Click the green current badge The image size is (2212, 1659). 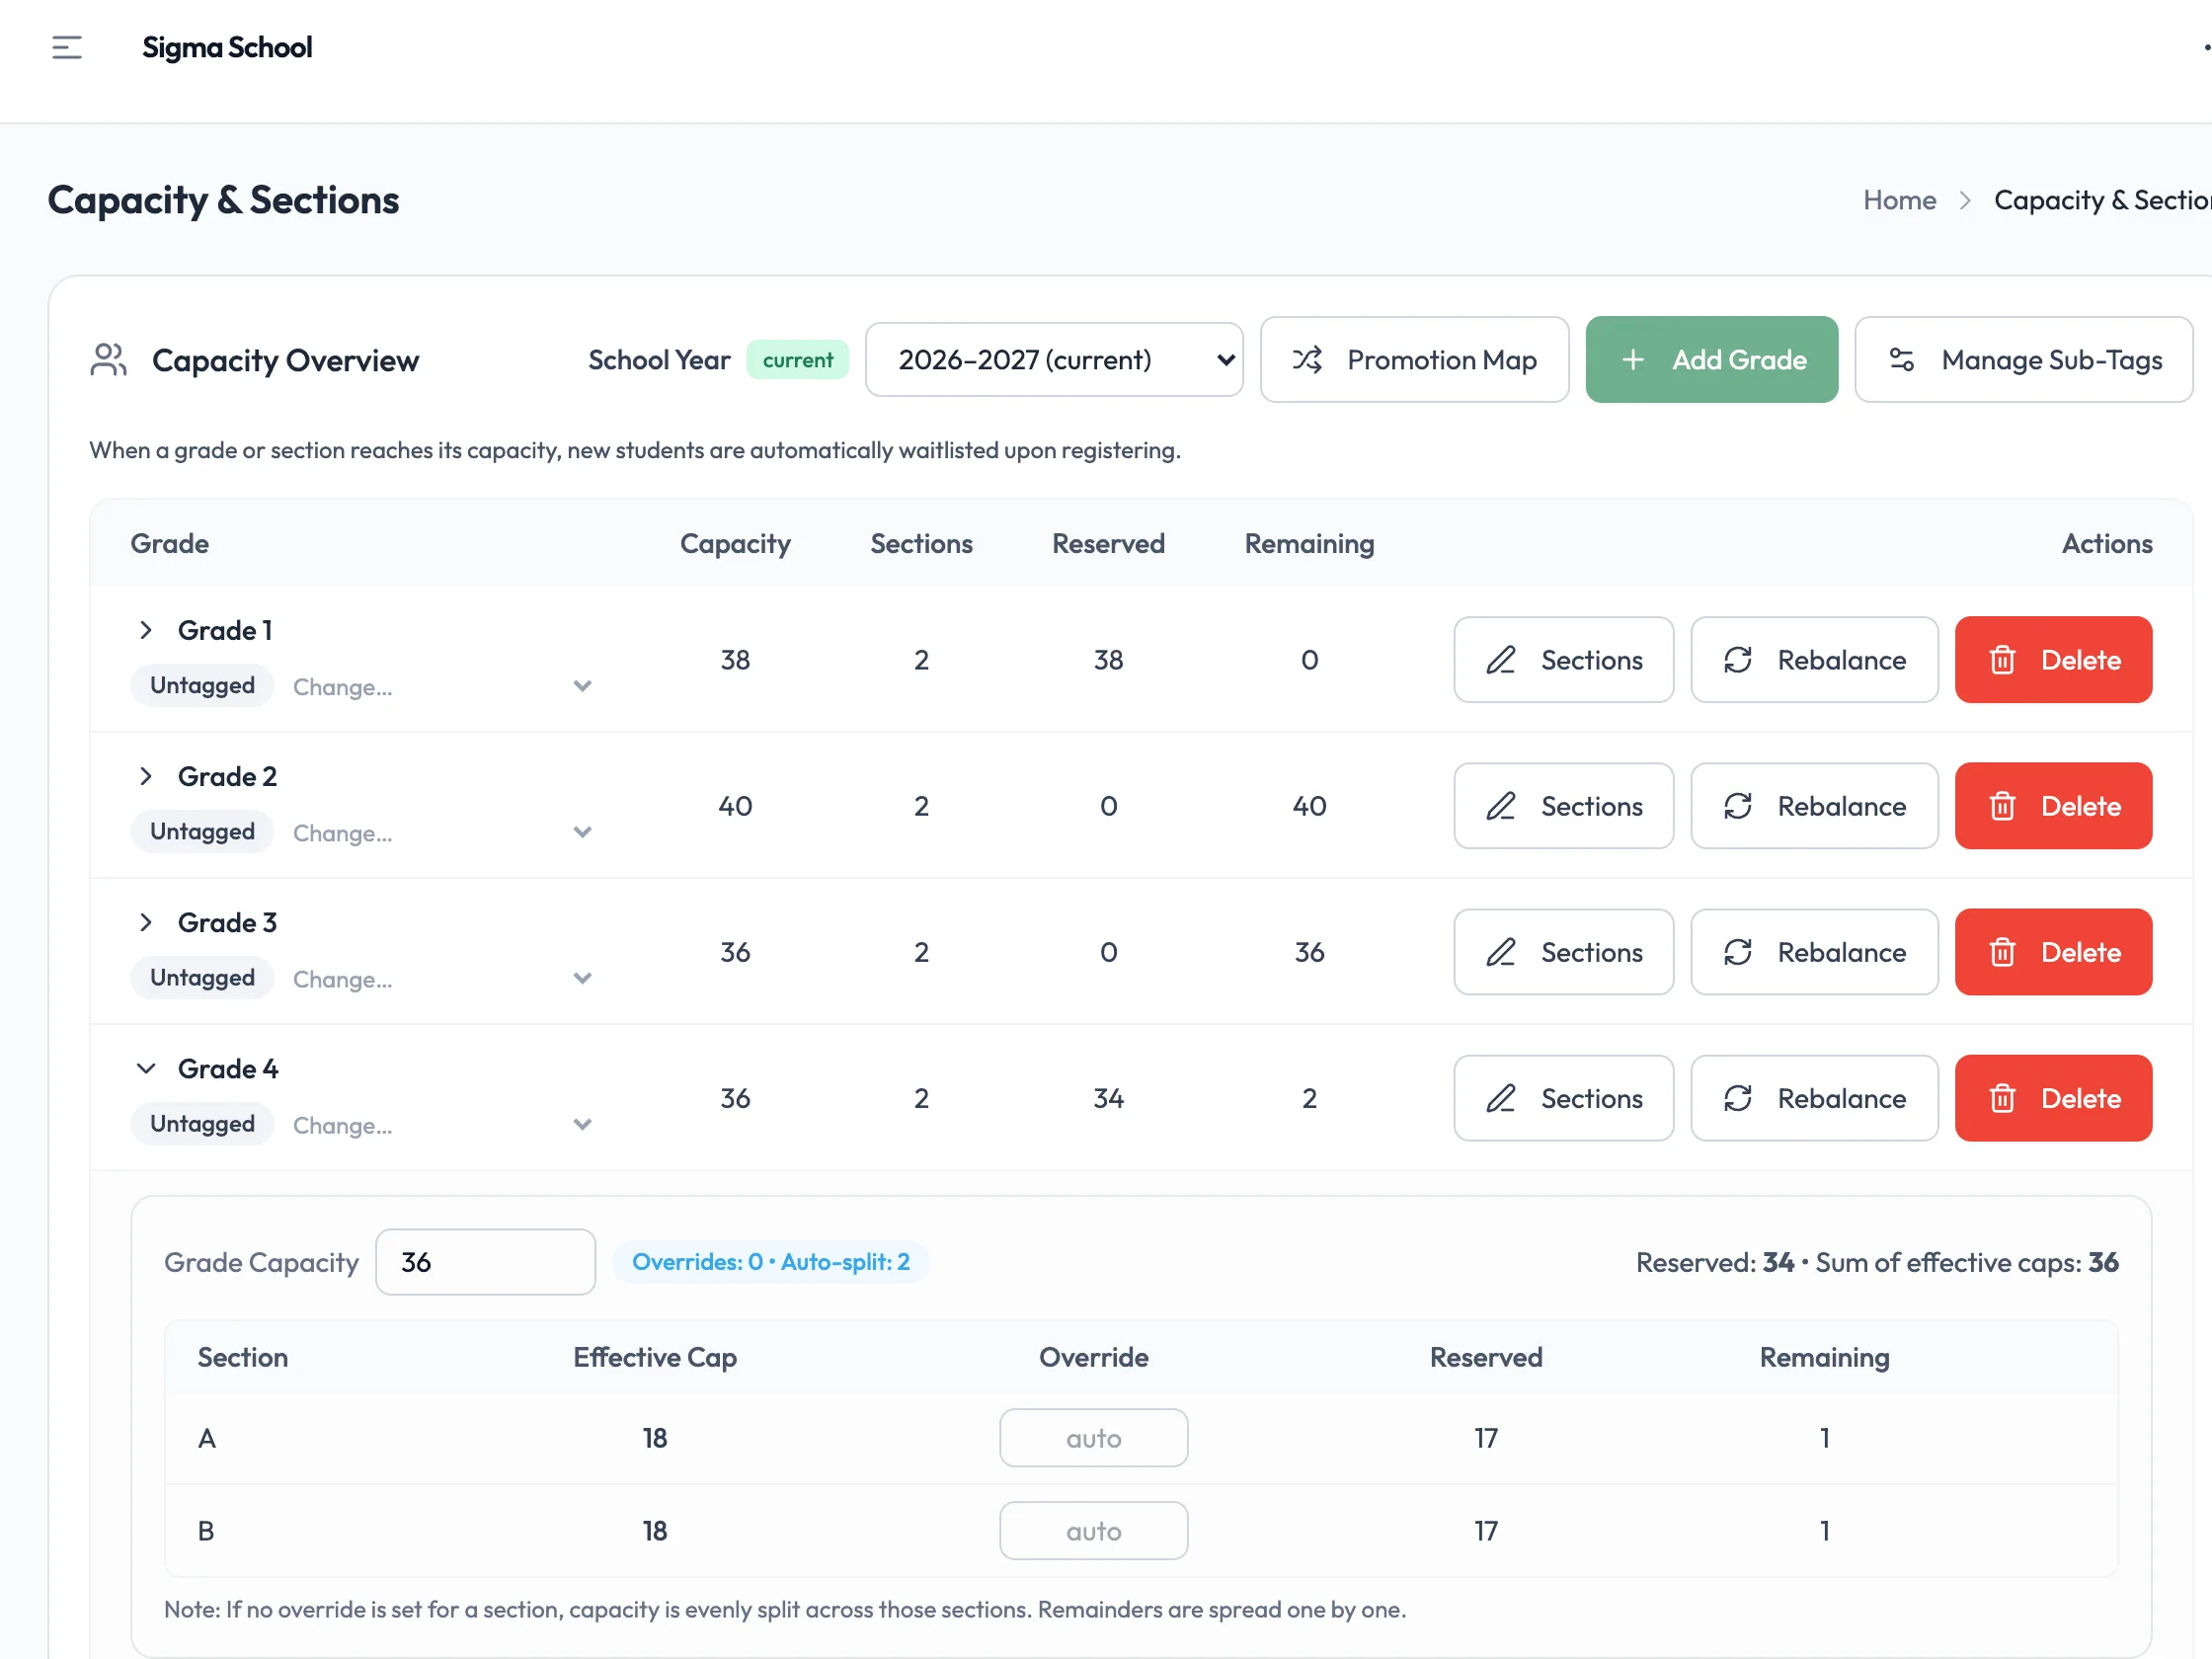(797, 360)
